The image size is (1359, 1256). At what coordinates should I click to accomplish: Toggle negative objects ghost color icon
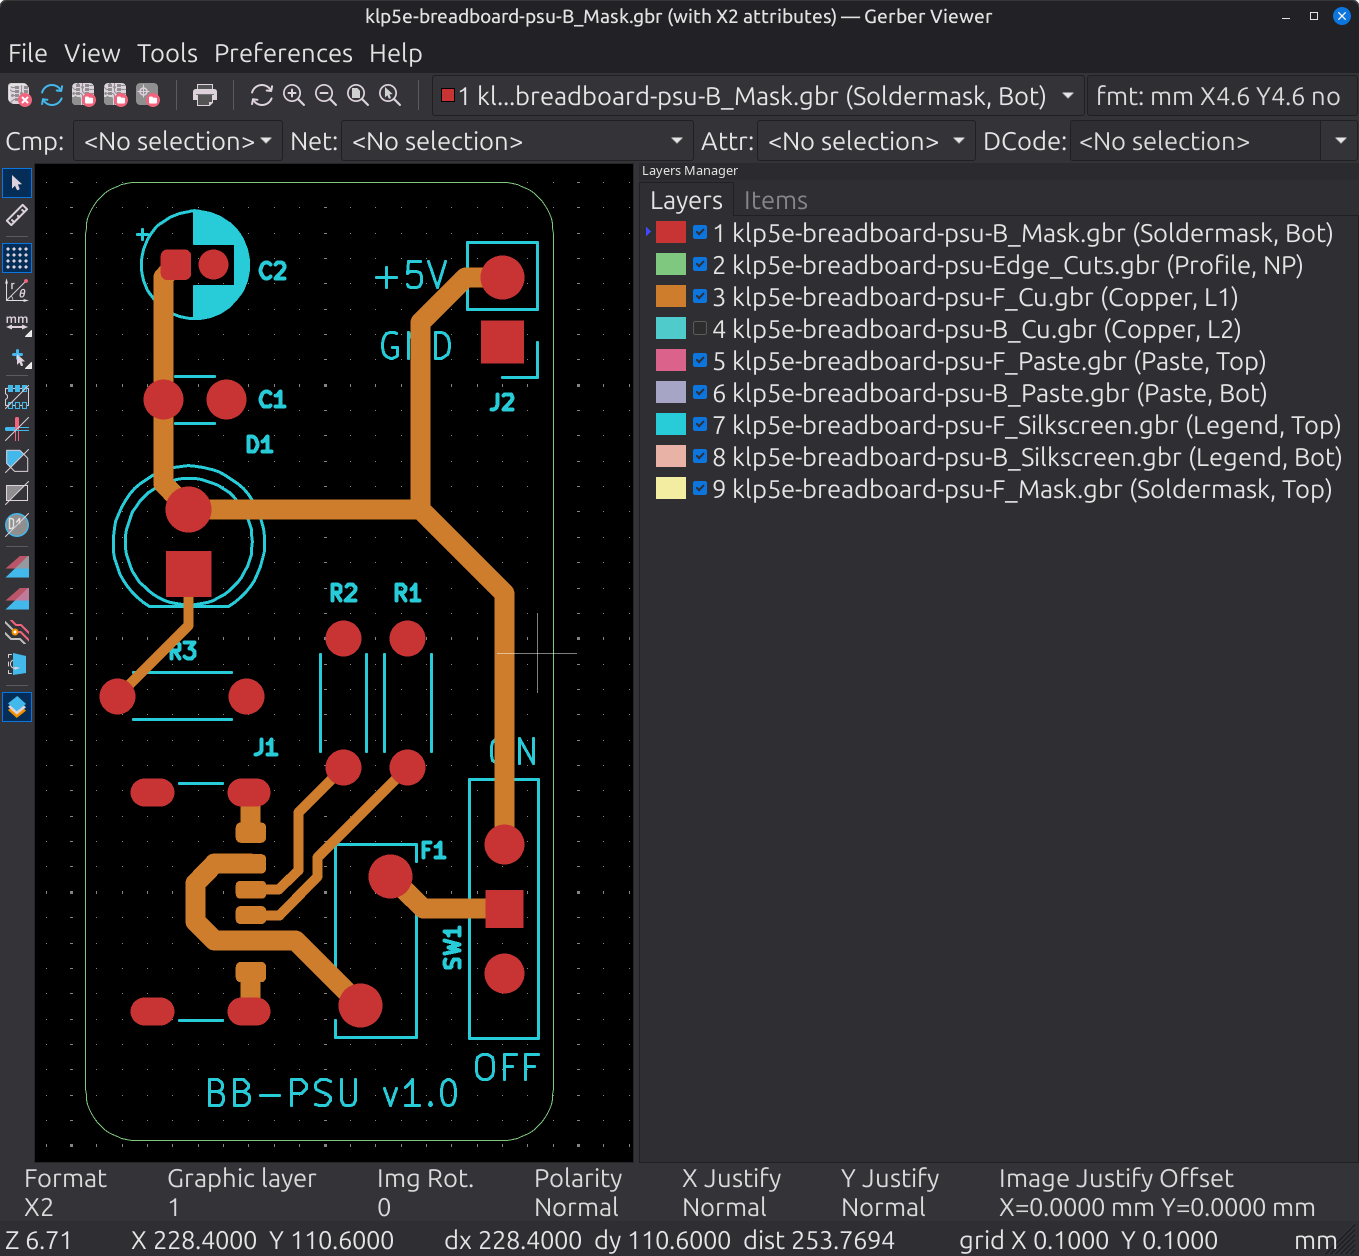click(17, 493)
